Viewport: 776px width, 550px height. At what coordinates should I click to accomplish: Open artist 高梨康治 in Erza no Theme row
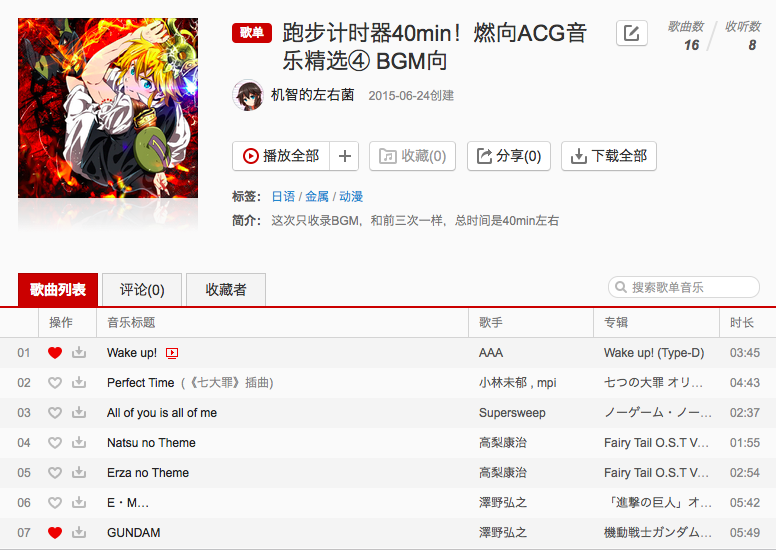(x=503, y=473)
